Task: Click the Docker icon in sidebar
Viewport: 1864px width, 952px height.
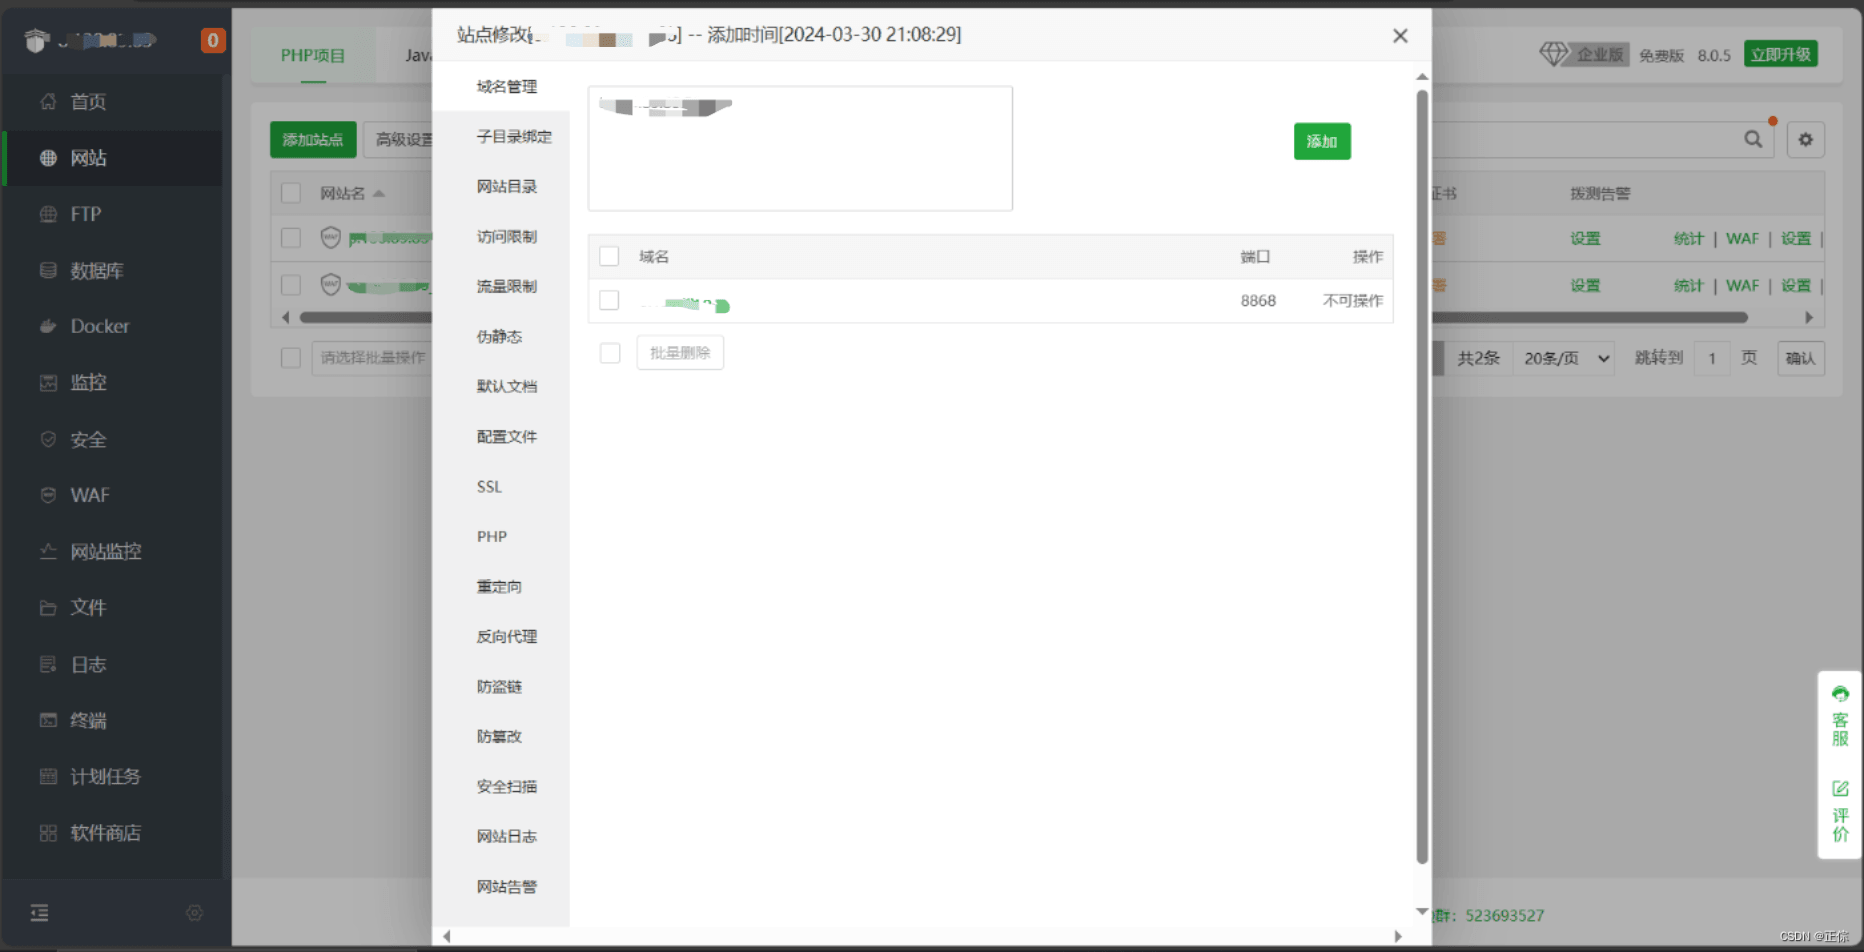Action: [x=48, y=326]
